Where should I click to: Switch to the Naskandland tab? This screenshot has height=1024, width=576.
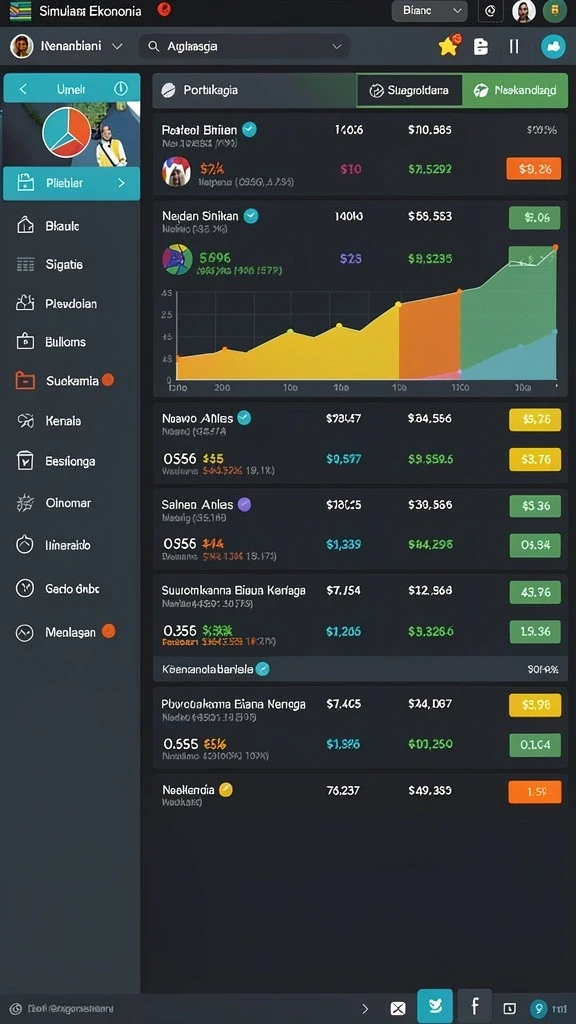tap(515, 91)
